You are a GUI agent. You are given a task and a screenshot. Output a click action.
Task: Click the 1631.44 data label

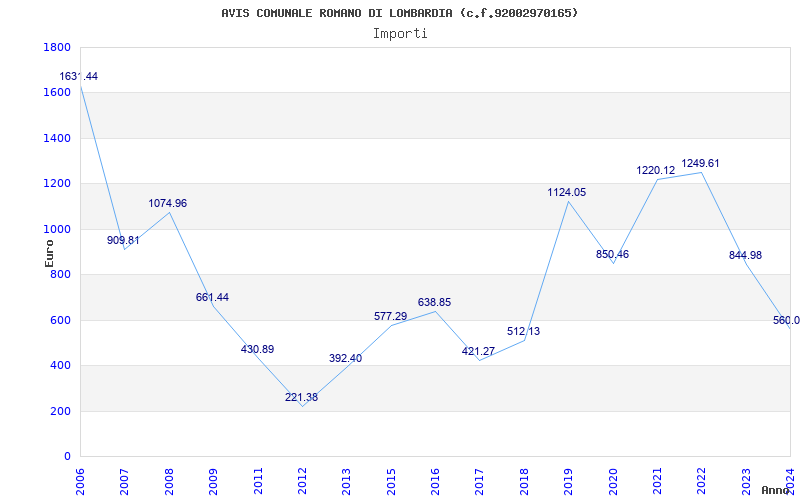79,77
